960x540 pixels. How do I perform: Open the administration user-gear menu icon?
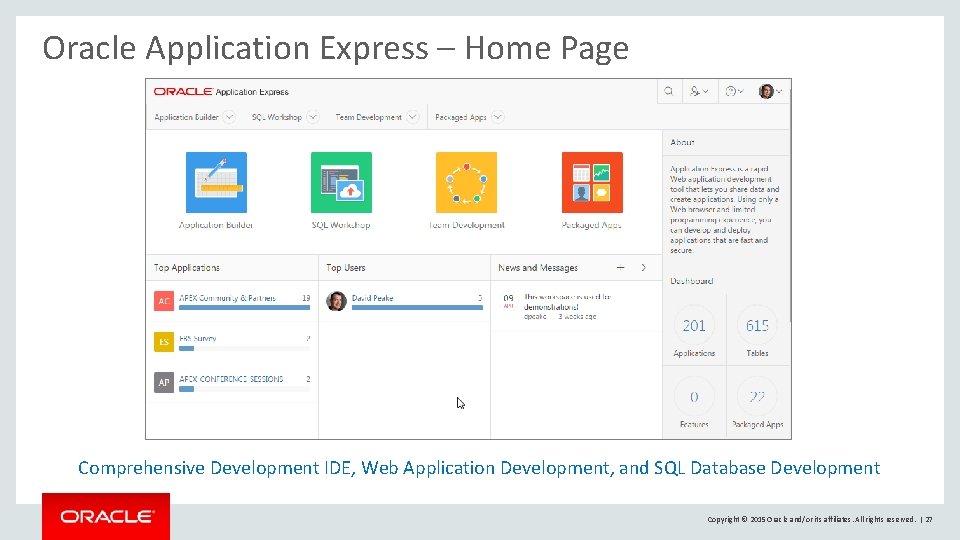point(699,91)
